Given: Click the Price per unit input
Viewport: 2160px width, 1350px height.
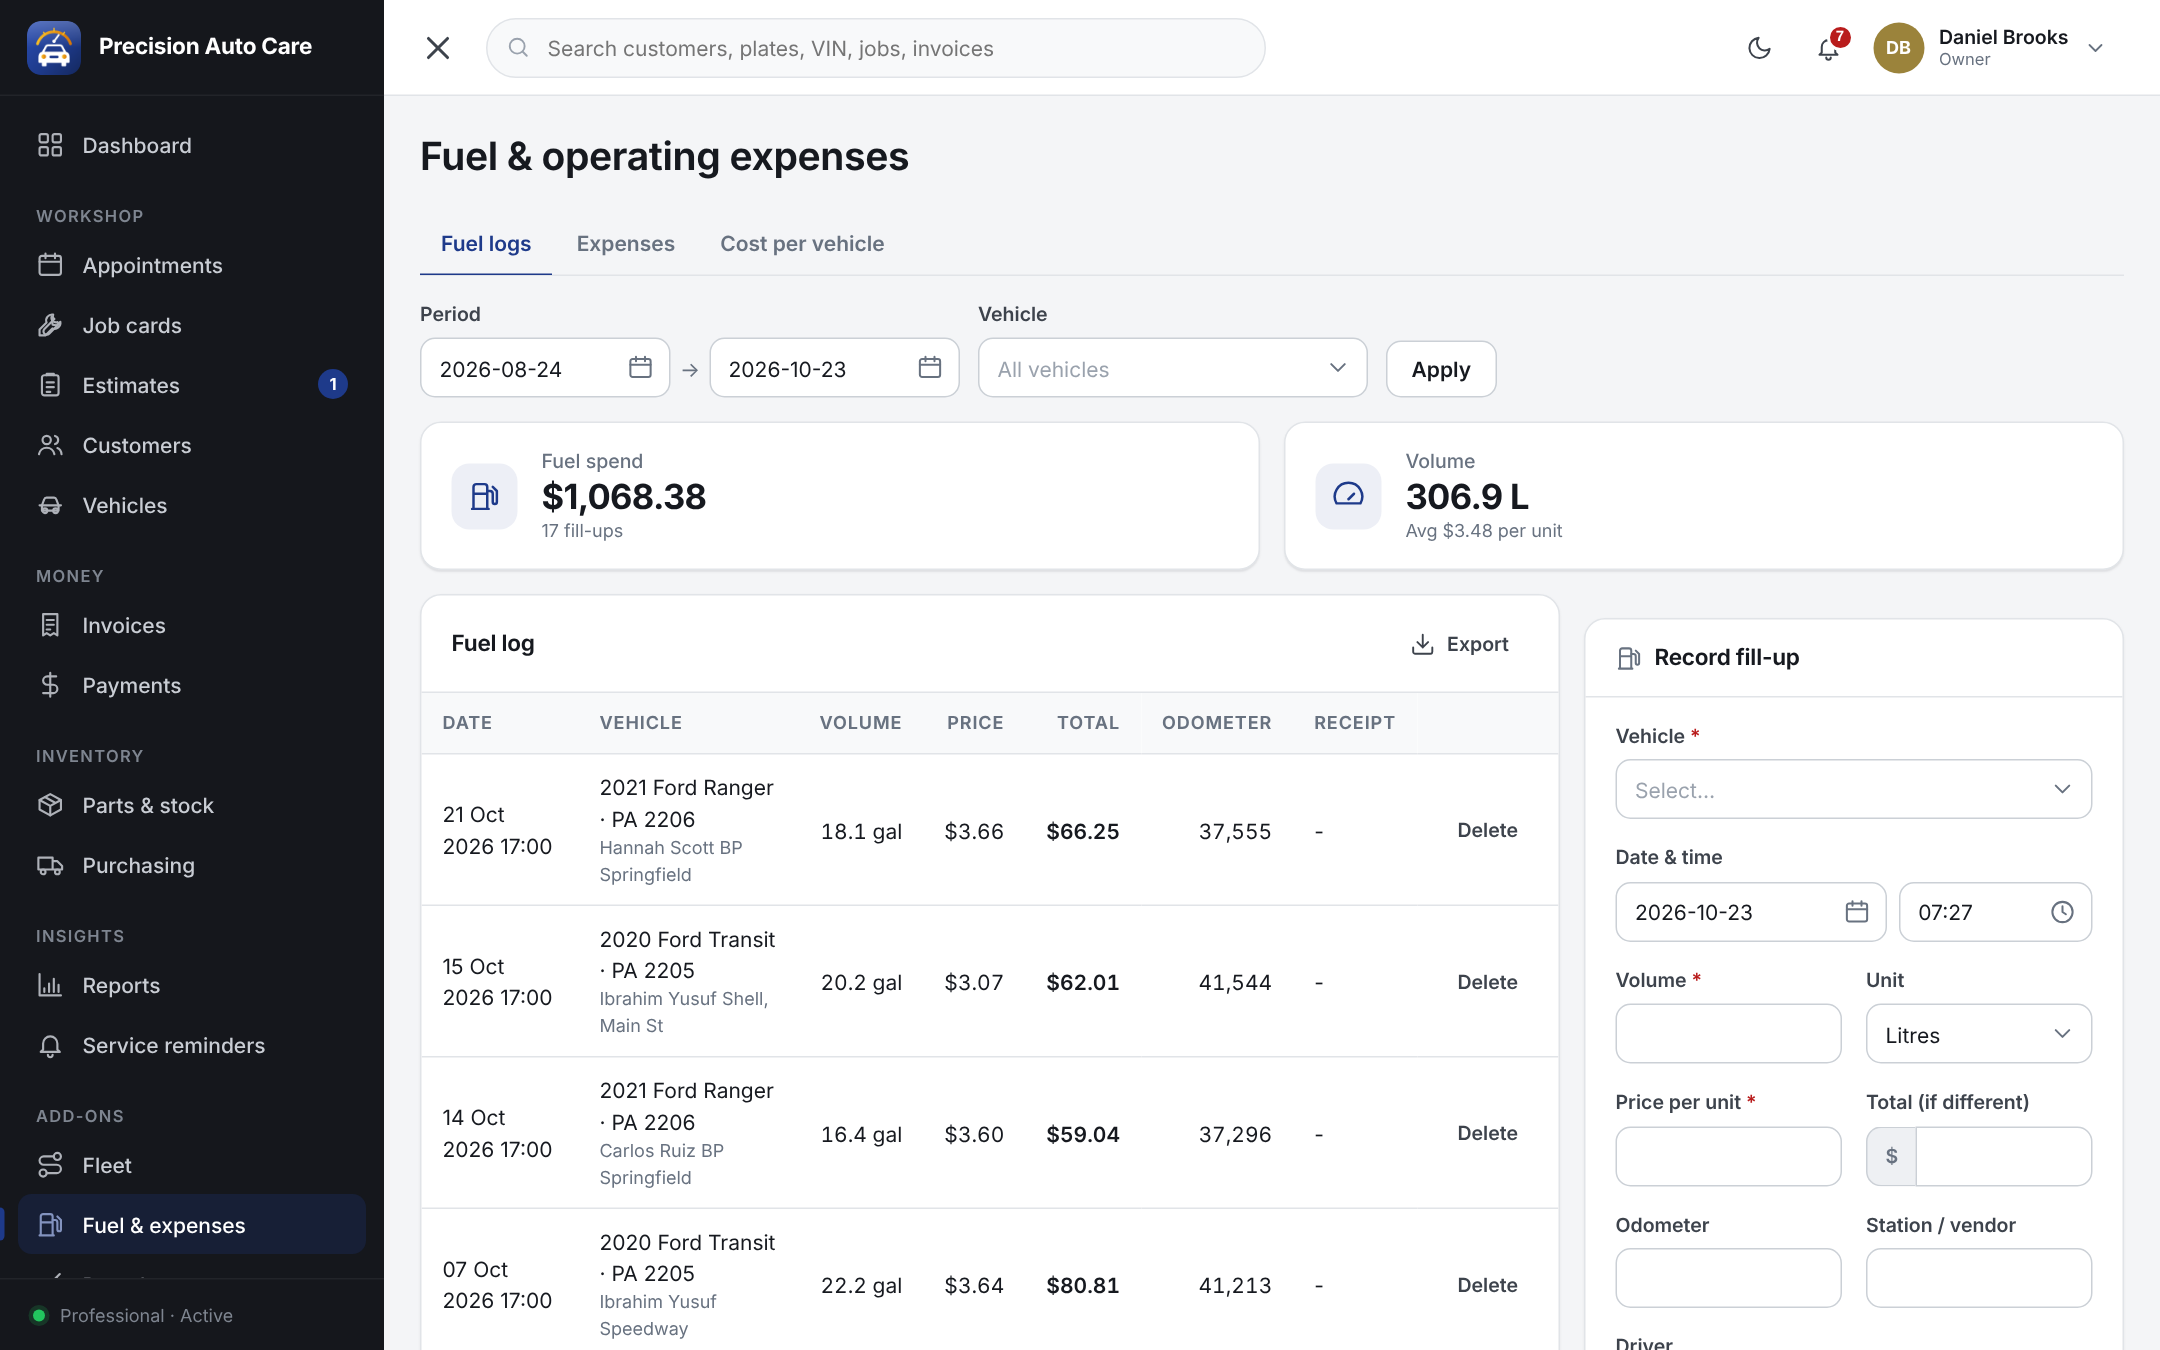Looking at the screenshot, I should tap(1728, 1156).
